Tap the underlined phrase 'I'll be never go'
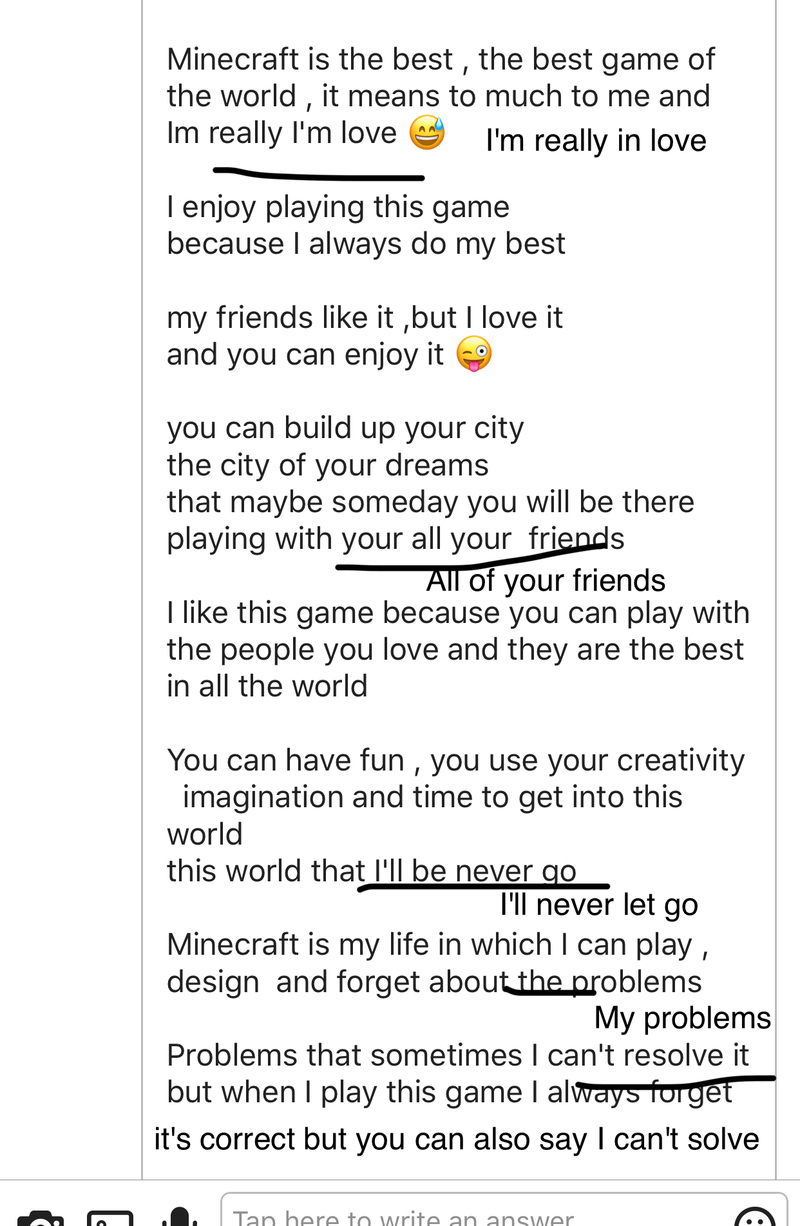 [470, 871]
